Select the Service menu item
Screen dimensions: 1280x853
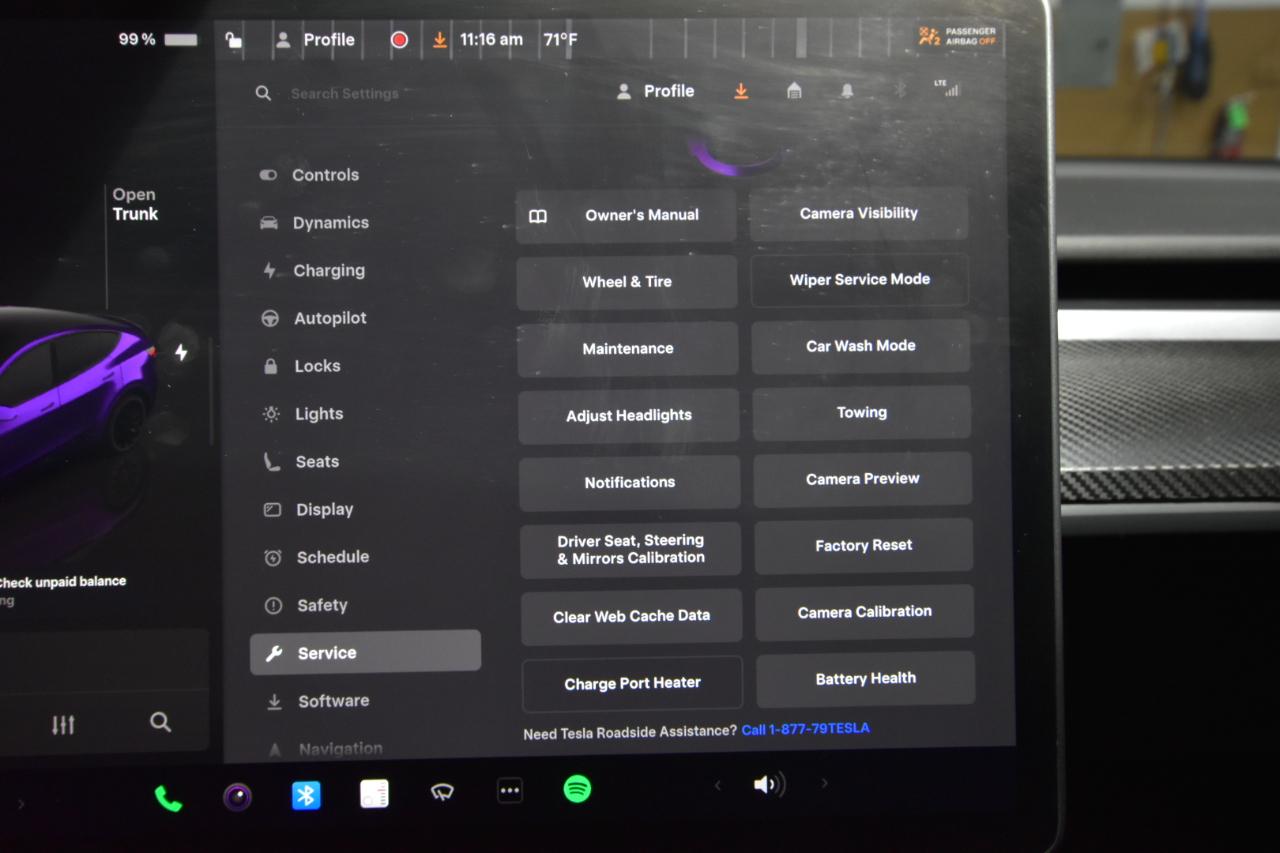pos(365,653)
